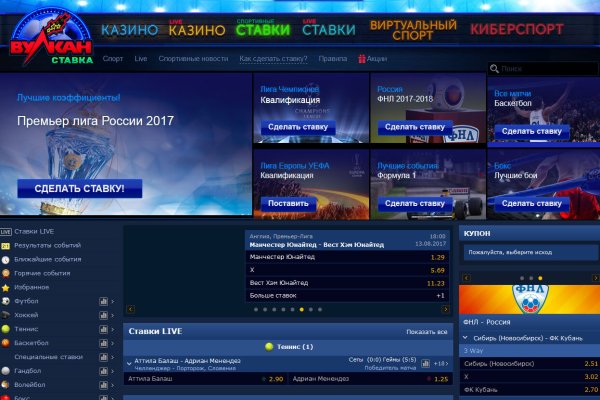
Task: Click the statistics icon next to Теннис
Action: [103, 329]
